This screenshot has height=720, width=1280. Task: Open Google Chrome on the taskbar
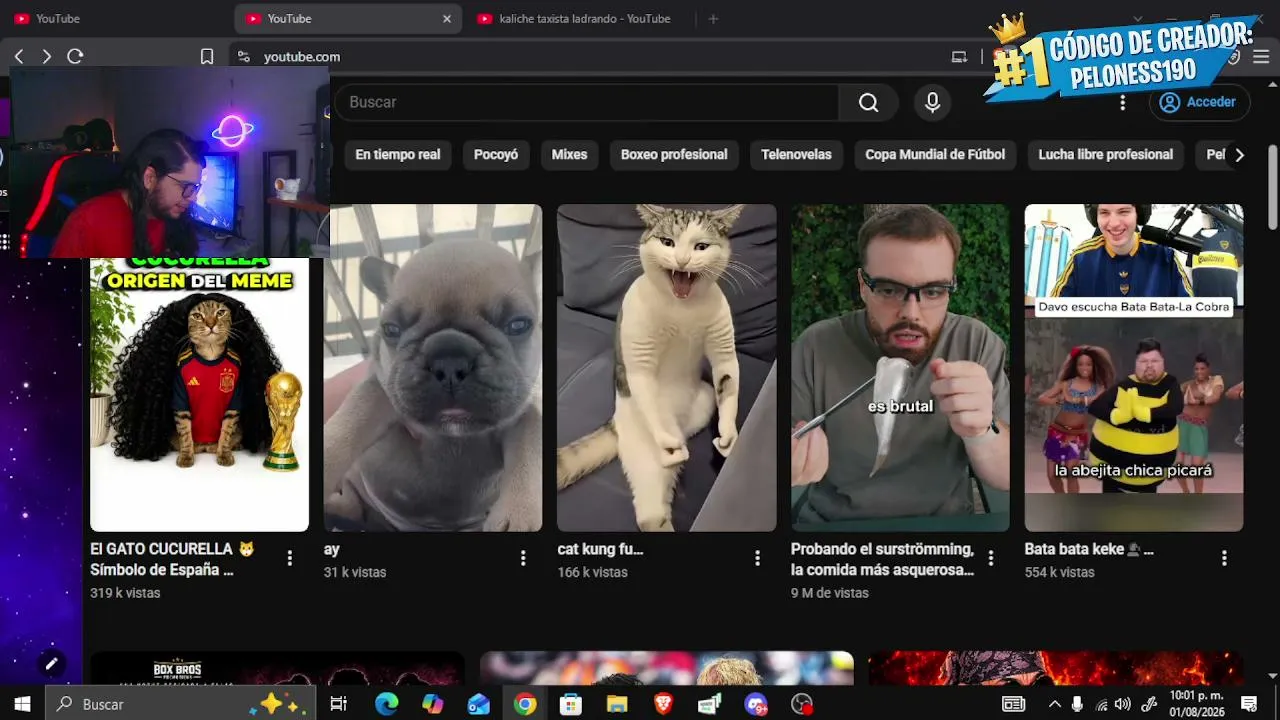pos(525,704)
